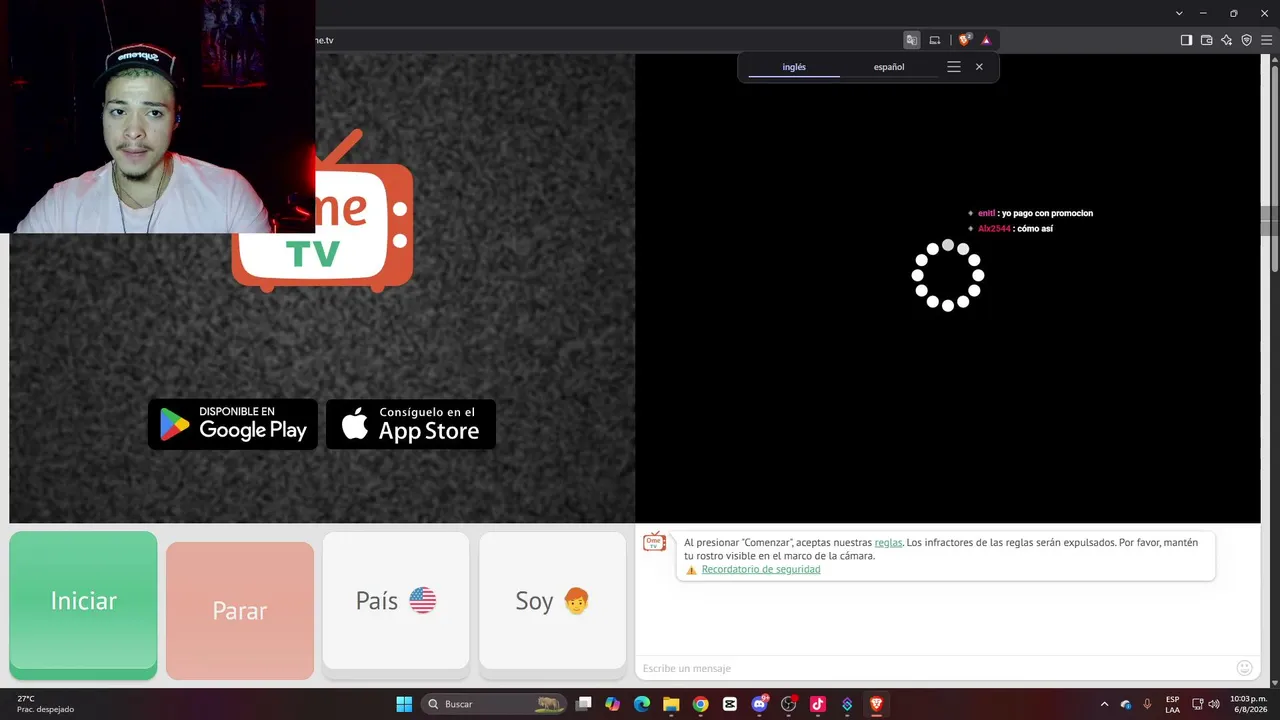This screenshot has height=720, width=1280.
Task: Open the Brave VPN shield icon
Action: click(x=1246, y=40)
